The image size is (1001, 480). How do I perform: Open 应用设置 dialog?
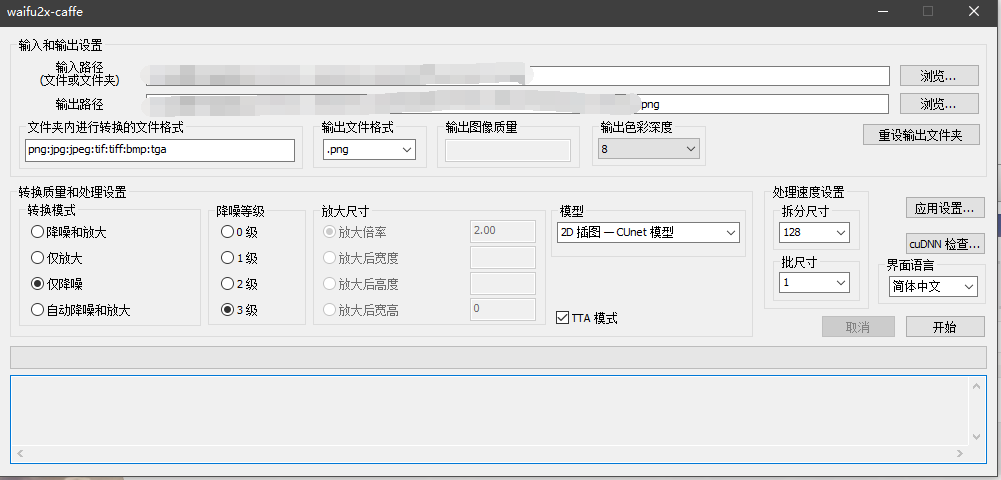pyautogui.click(x=945, y=208)
